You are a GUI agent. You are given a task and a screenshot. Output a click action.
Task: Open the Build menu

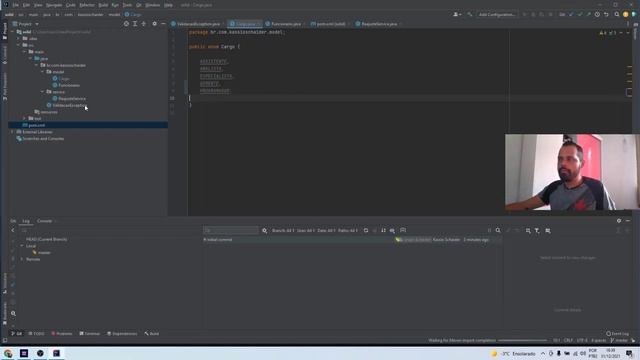(x=103, y=5)
